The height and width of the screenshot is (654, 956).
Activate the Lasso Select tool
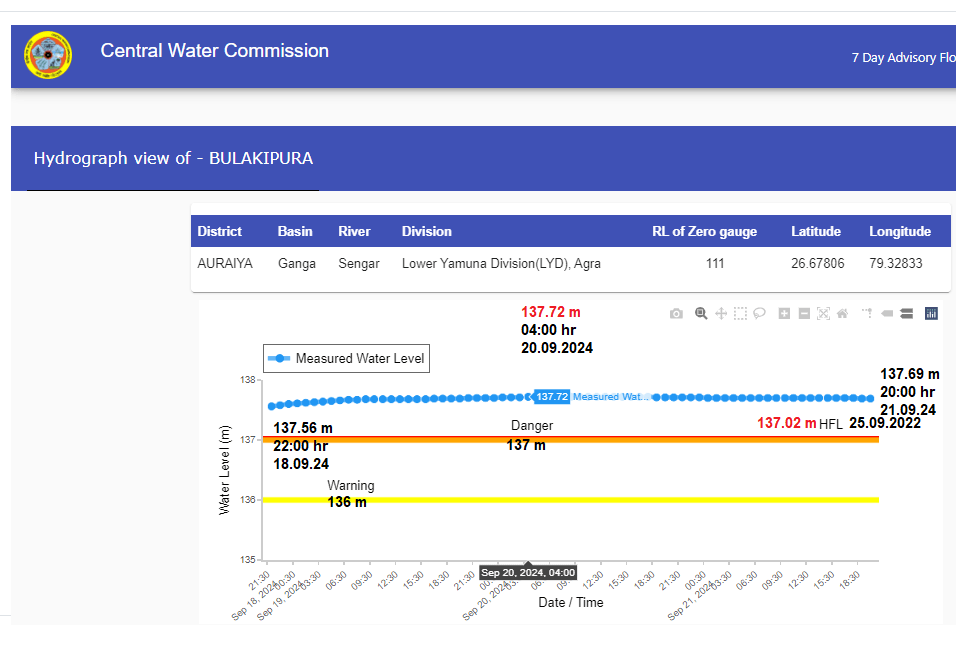tap(760, 314)
